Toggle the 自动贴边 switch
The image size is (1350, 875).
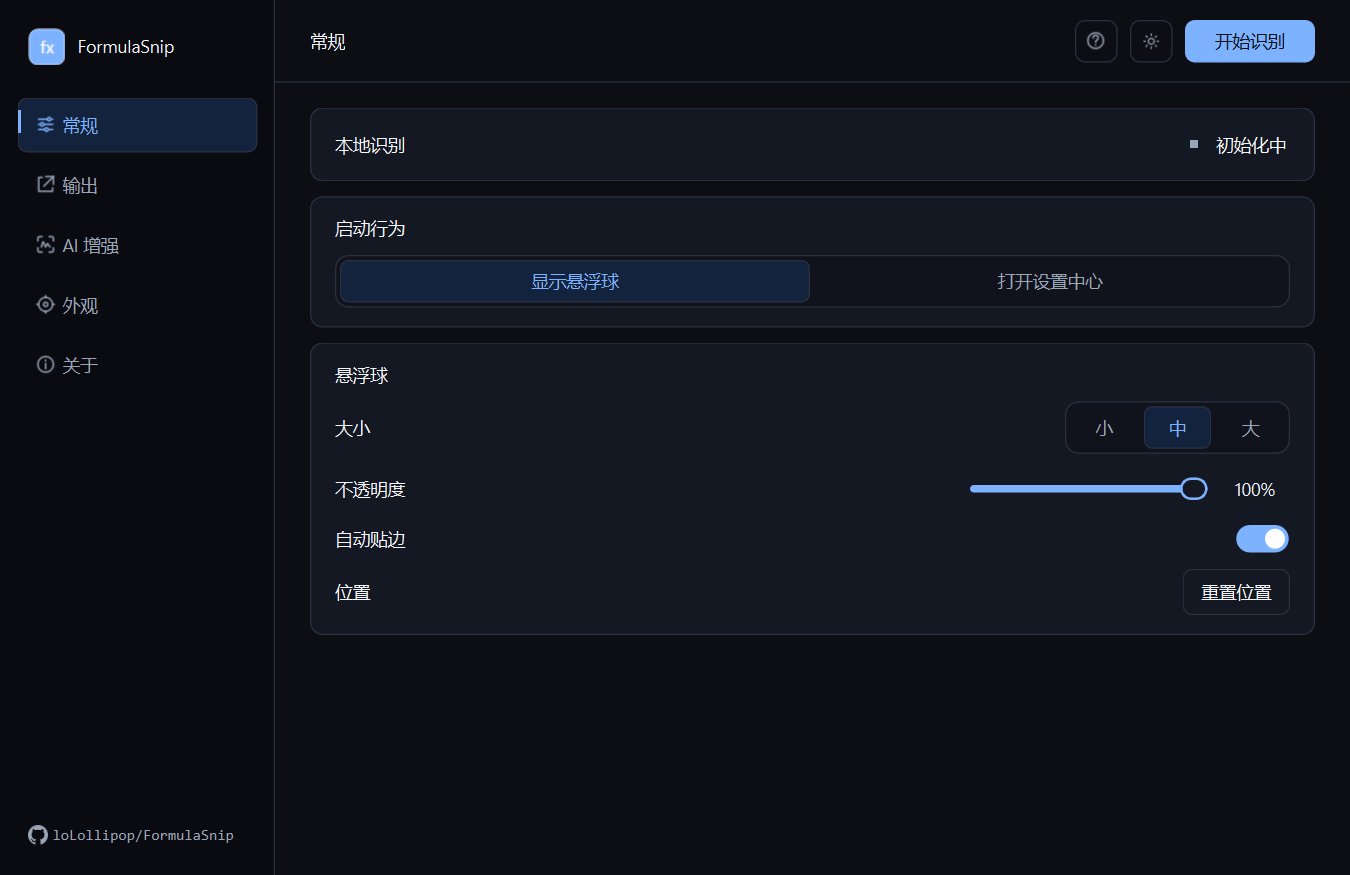tap(1262, 539)
